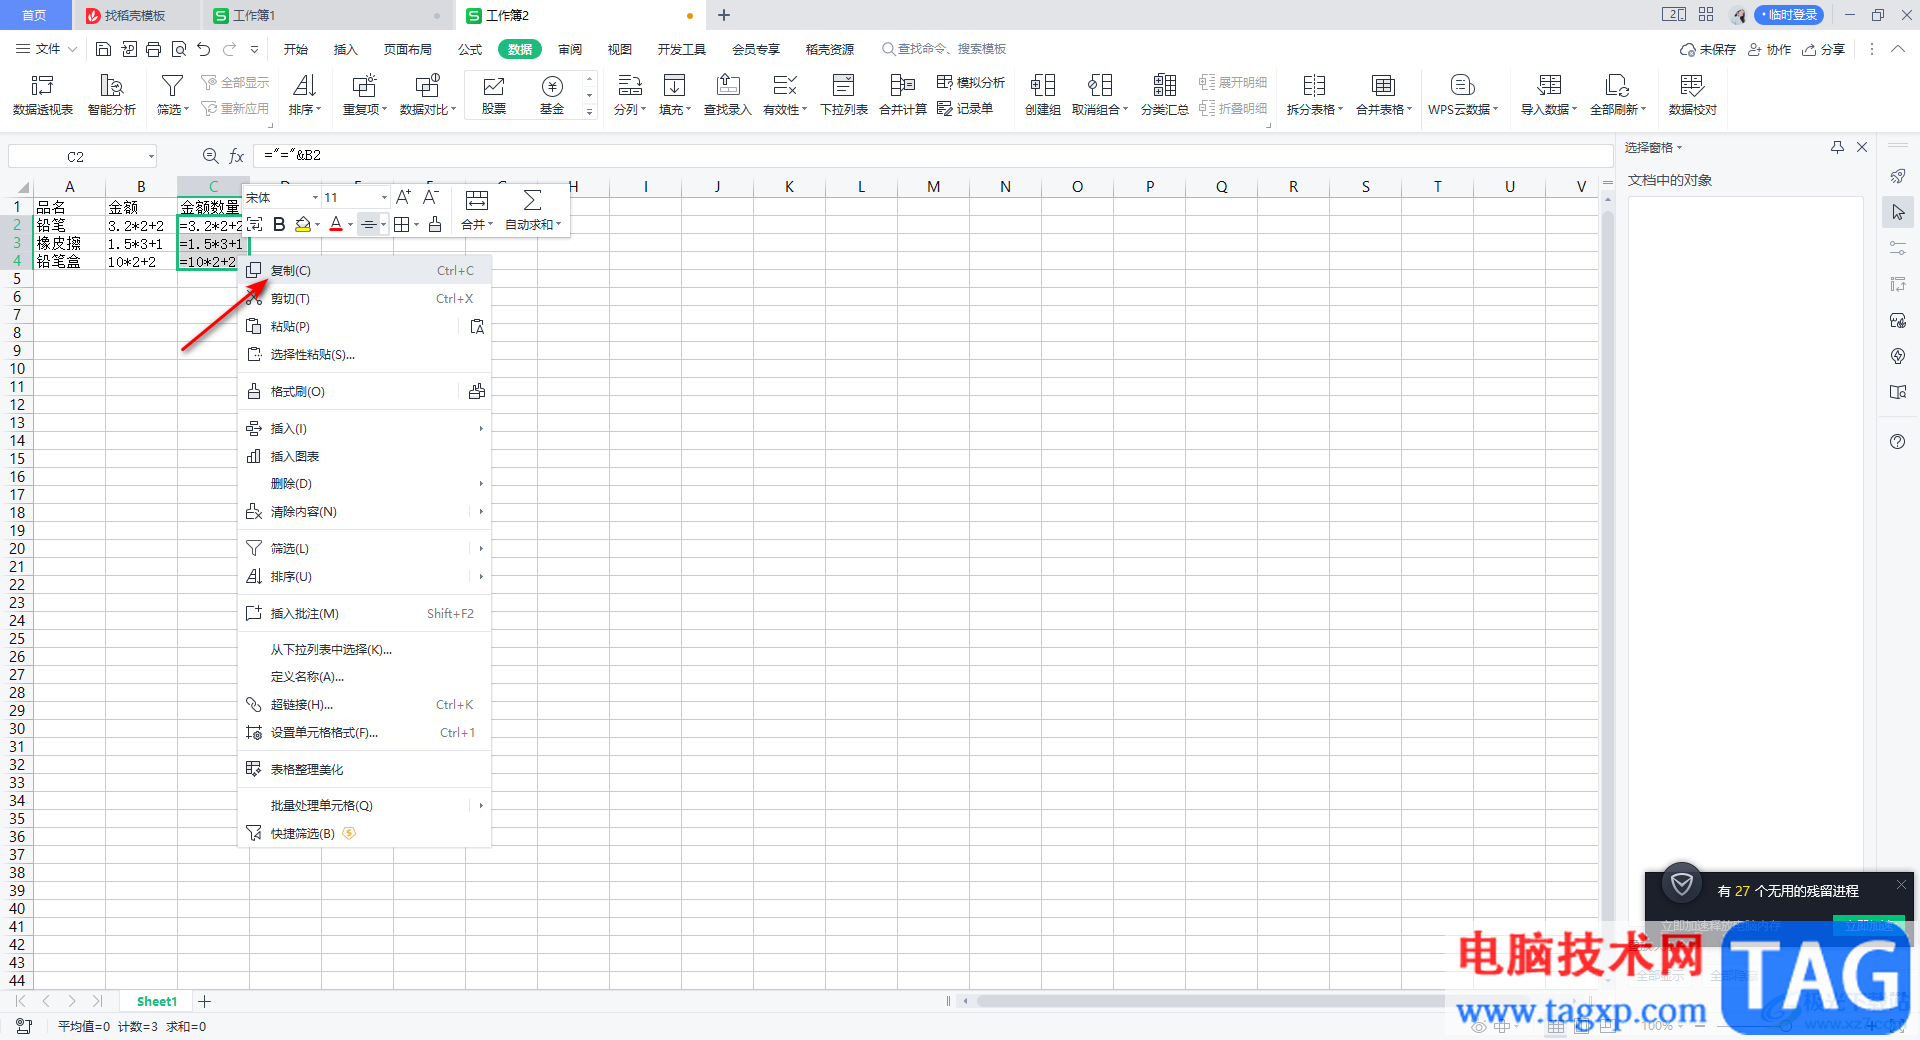Collapse the ribbon with the chevron
Screen dimensions: 1920x1040
coord(1897,49)
